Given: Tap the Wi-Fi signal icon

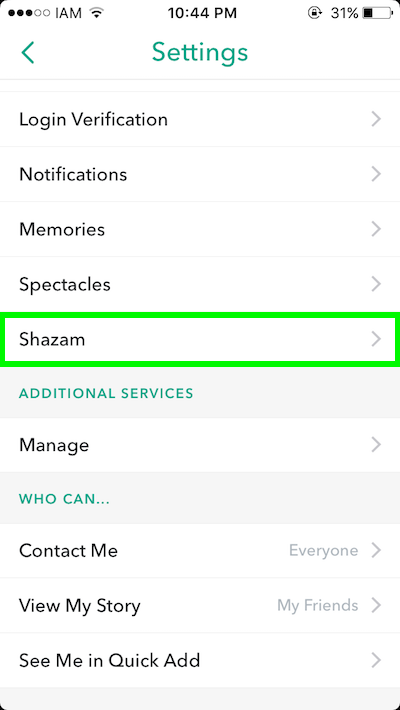Looking at the screenshot, I should pos(96,13).
